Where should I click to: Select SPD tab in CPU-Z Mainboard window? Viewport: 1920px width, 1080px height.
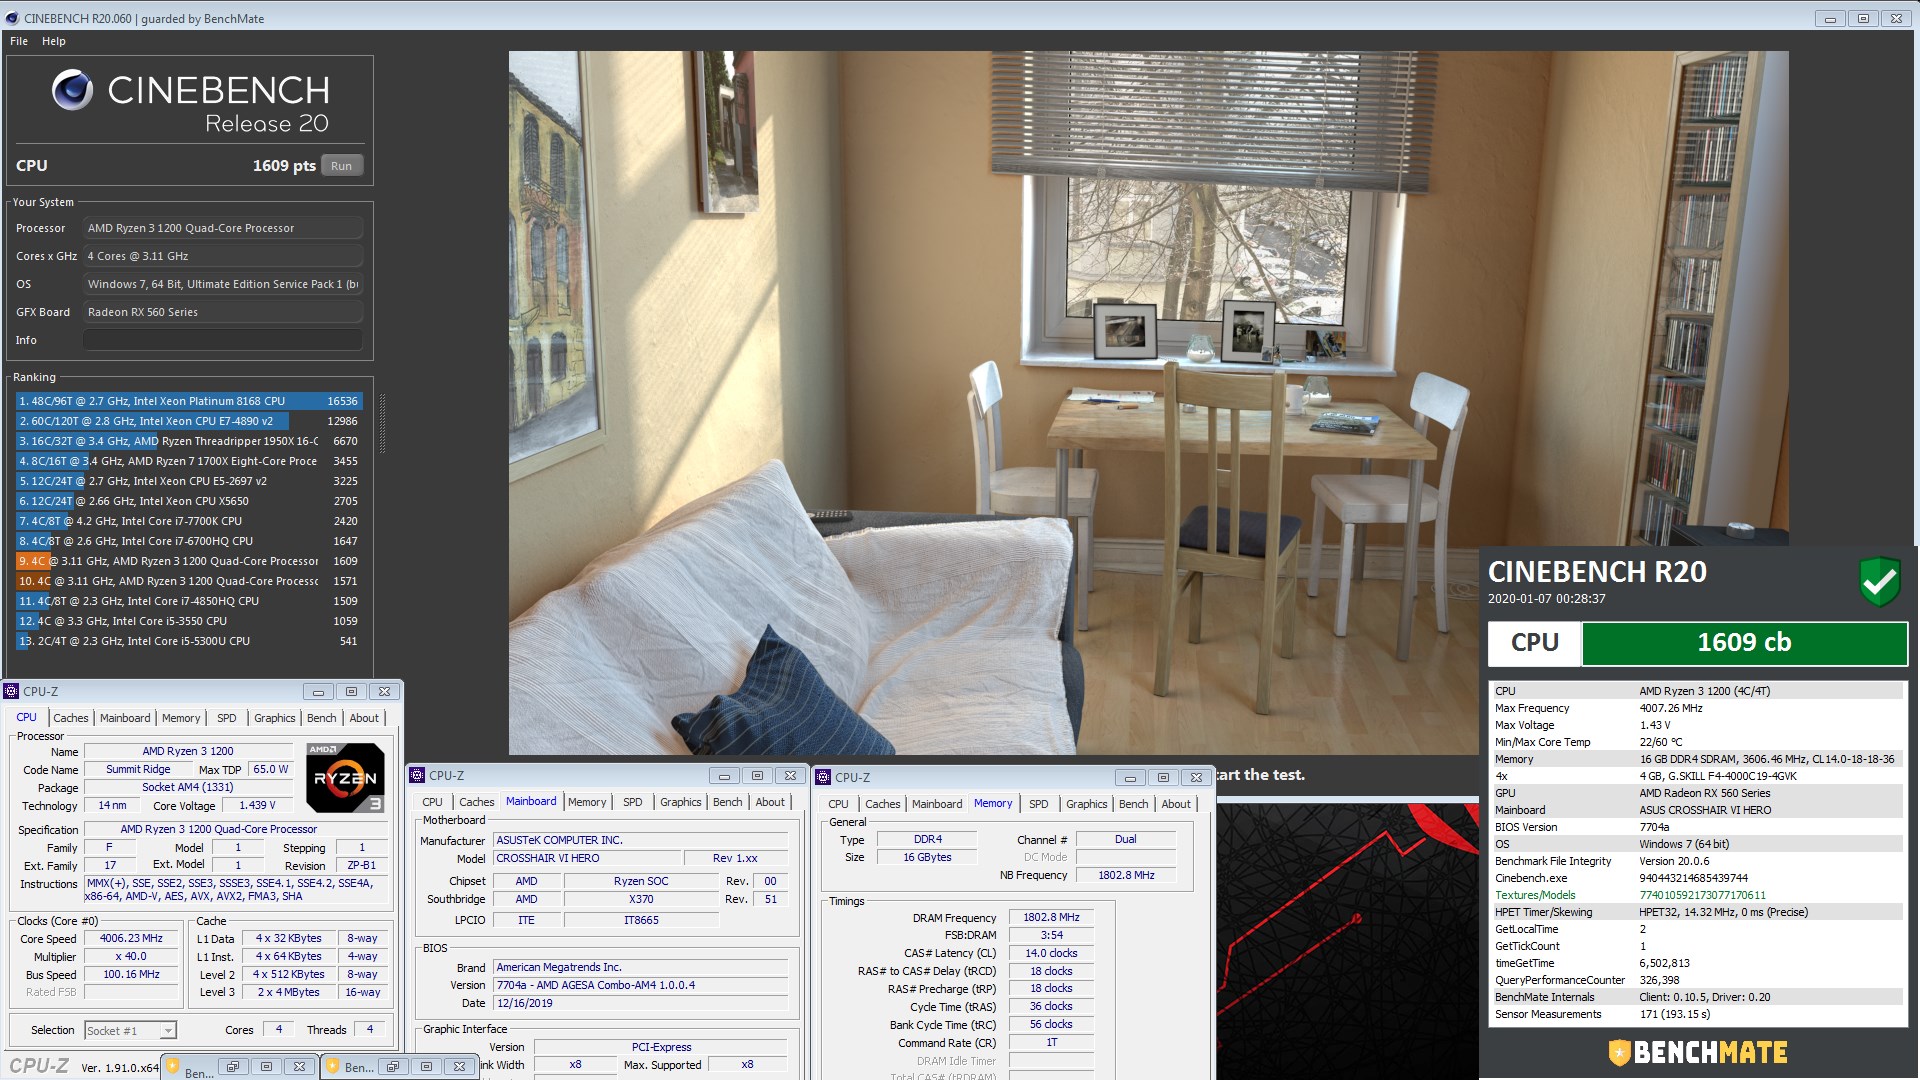click(633, 802)
